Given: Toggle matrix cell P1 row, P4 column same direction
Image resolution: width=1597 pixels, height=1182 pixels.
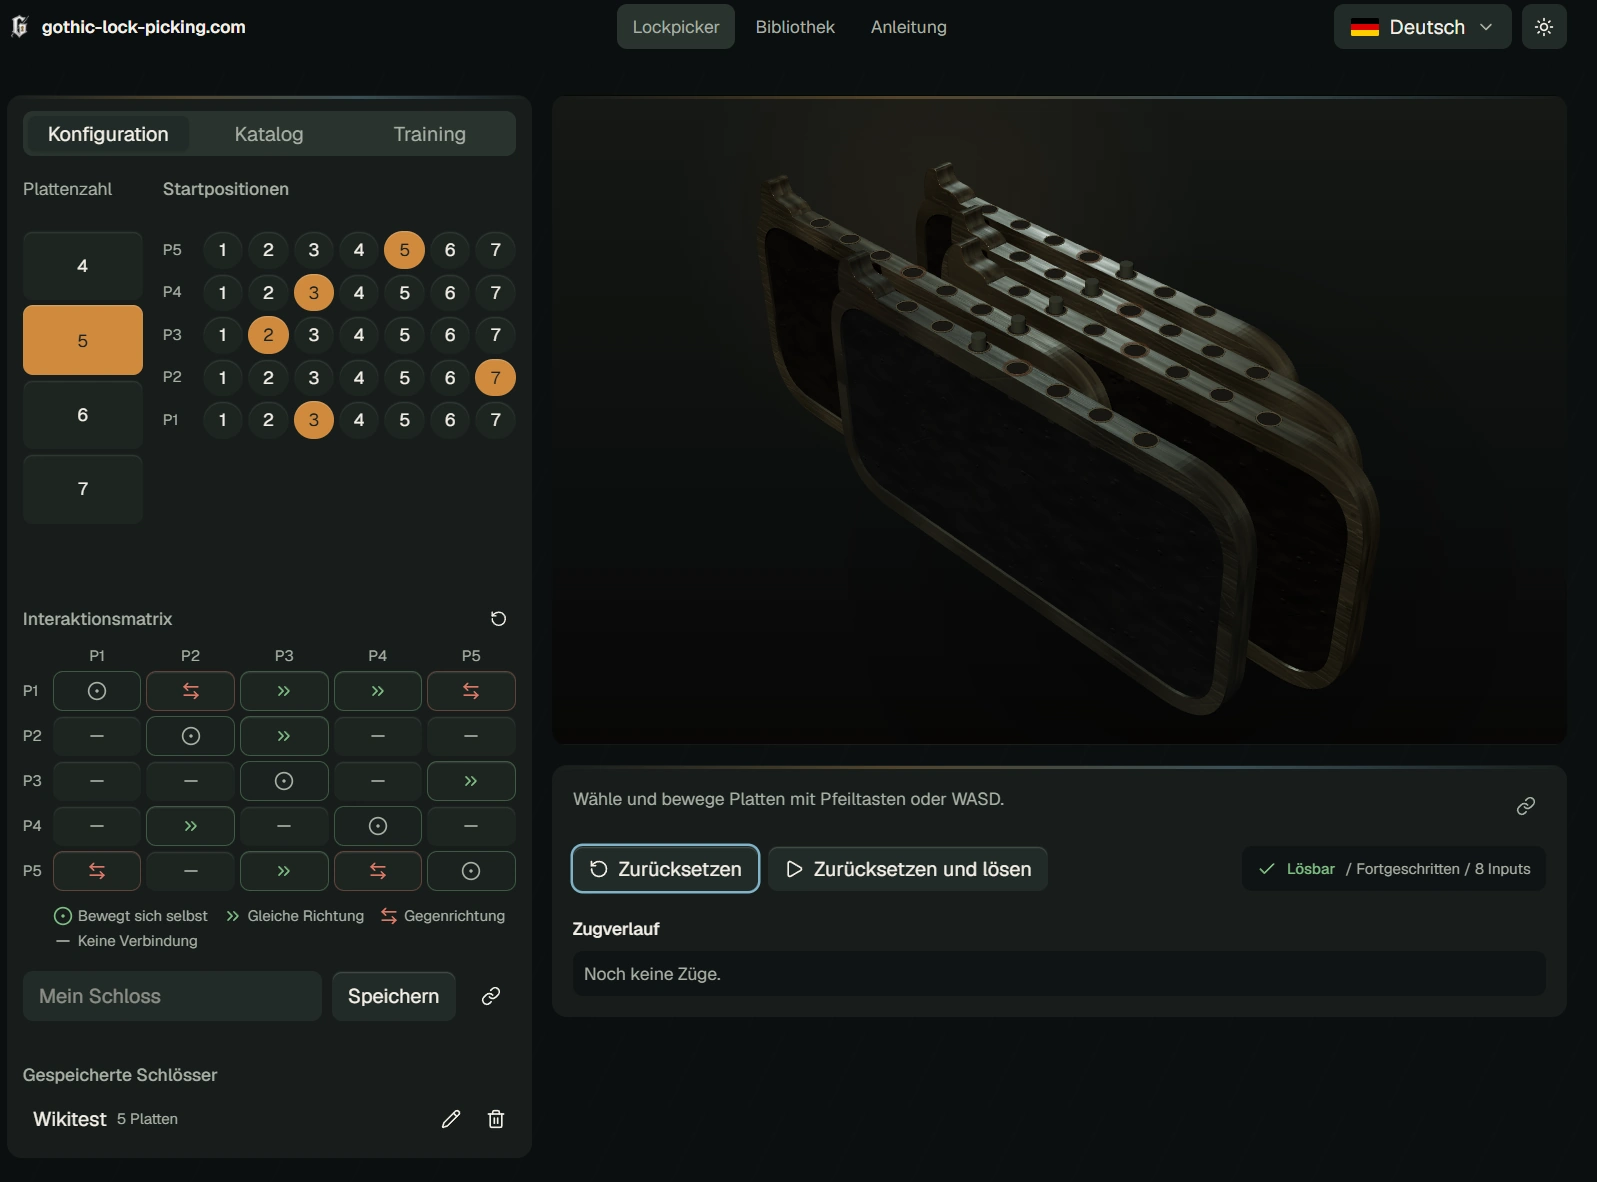Looking at the screenshot, I should click(378, 691).
